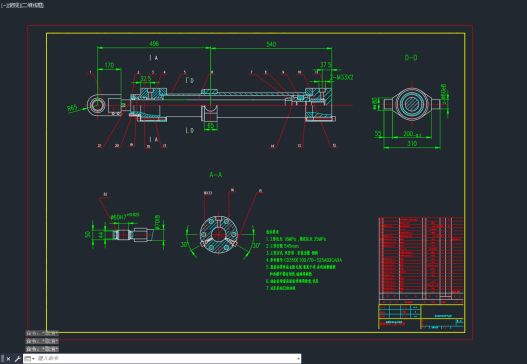The image size is (527, 364).
Task: Click the red parts list table
Action: 421,258
